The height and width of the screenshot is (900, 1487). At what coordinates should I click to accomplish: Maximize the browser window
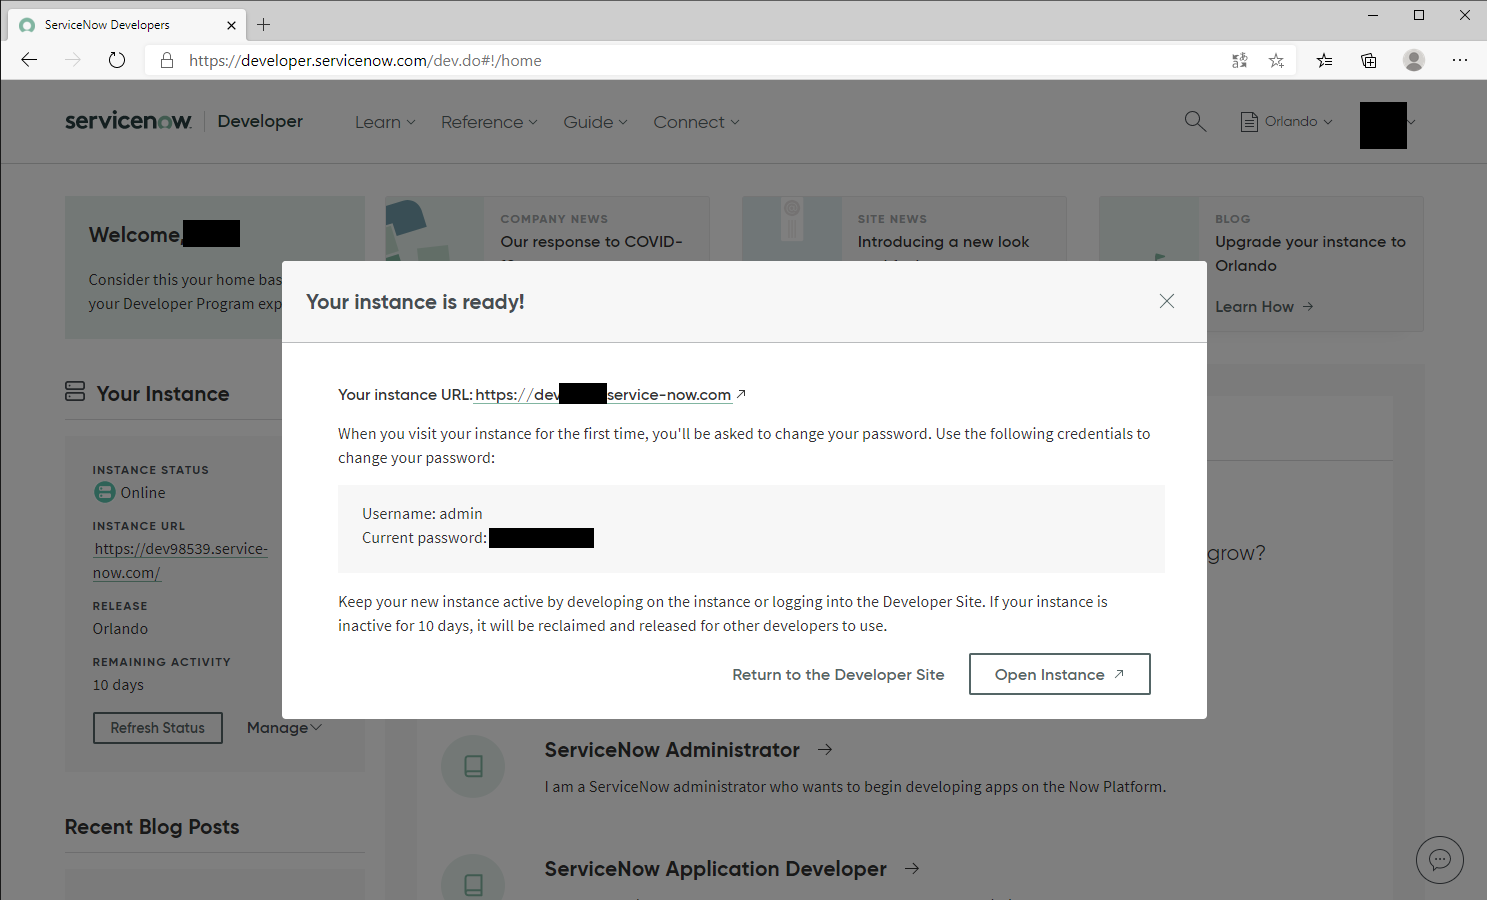[x=1419, y=15]
